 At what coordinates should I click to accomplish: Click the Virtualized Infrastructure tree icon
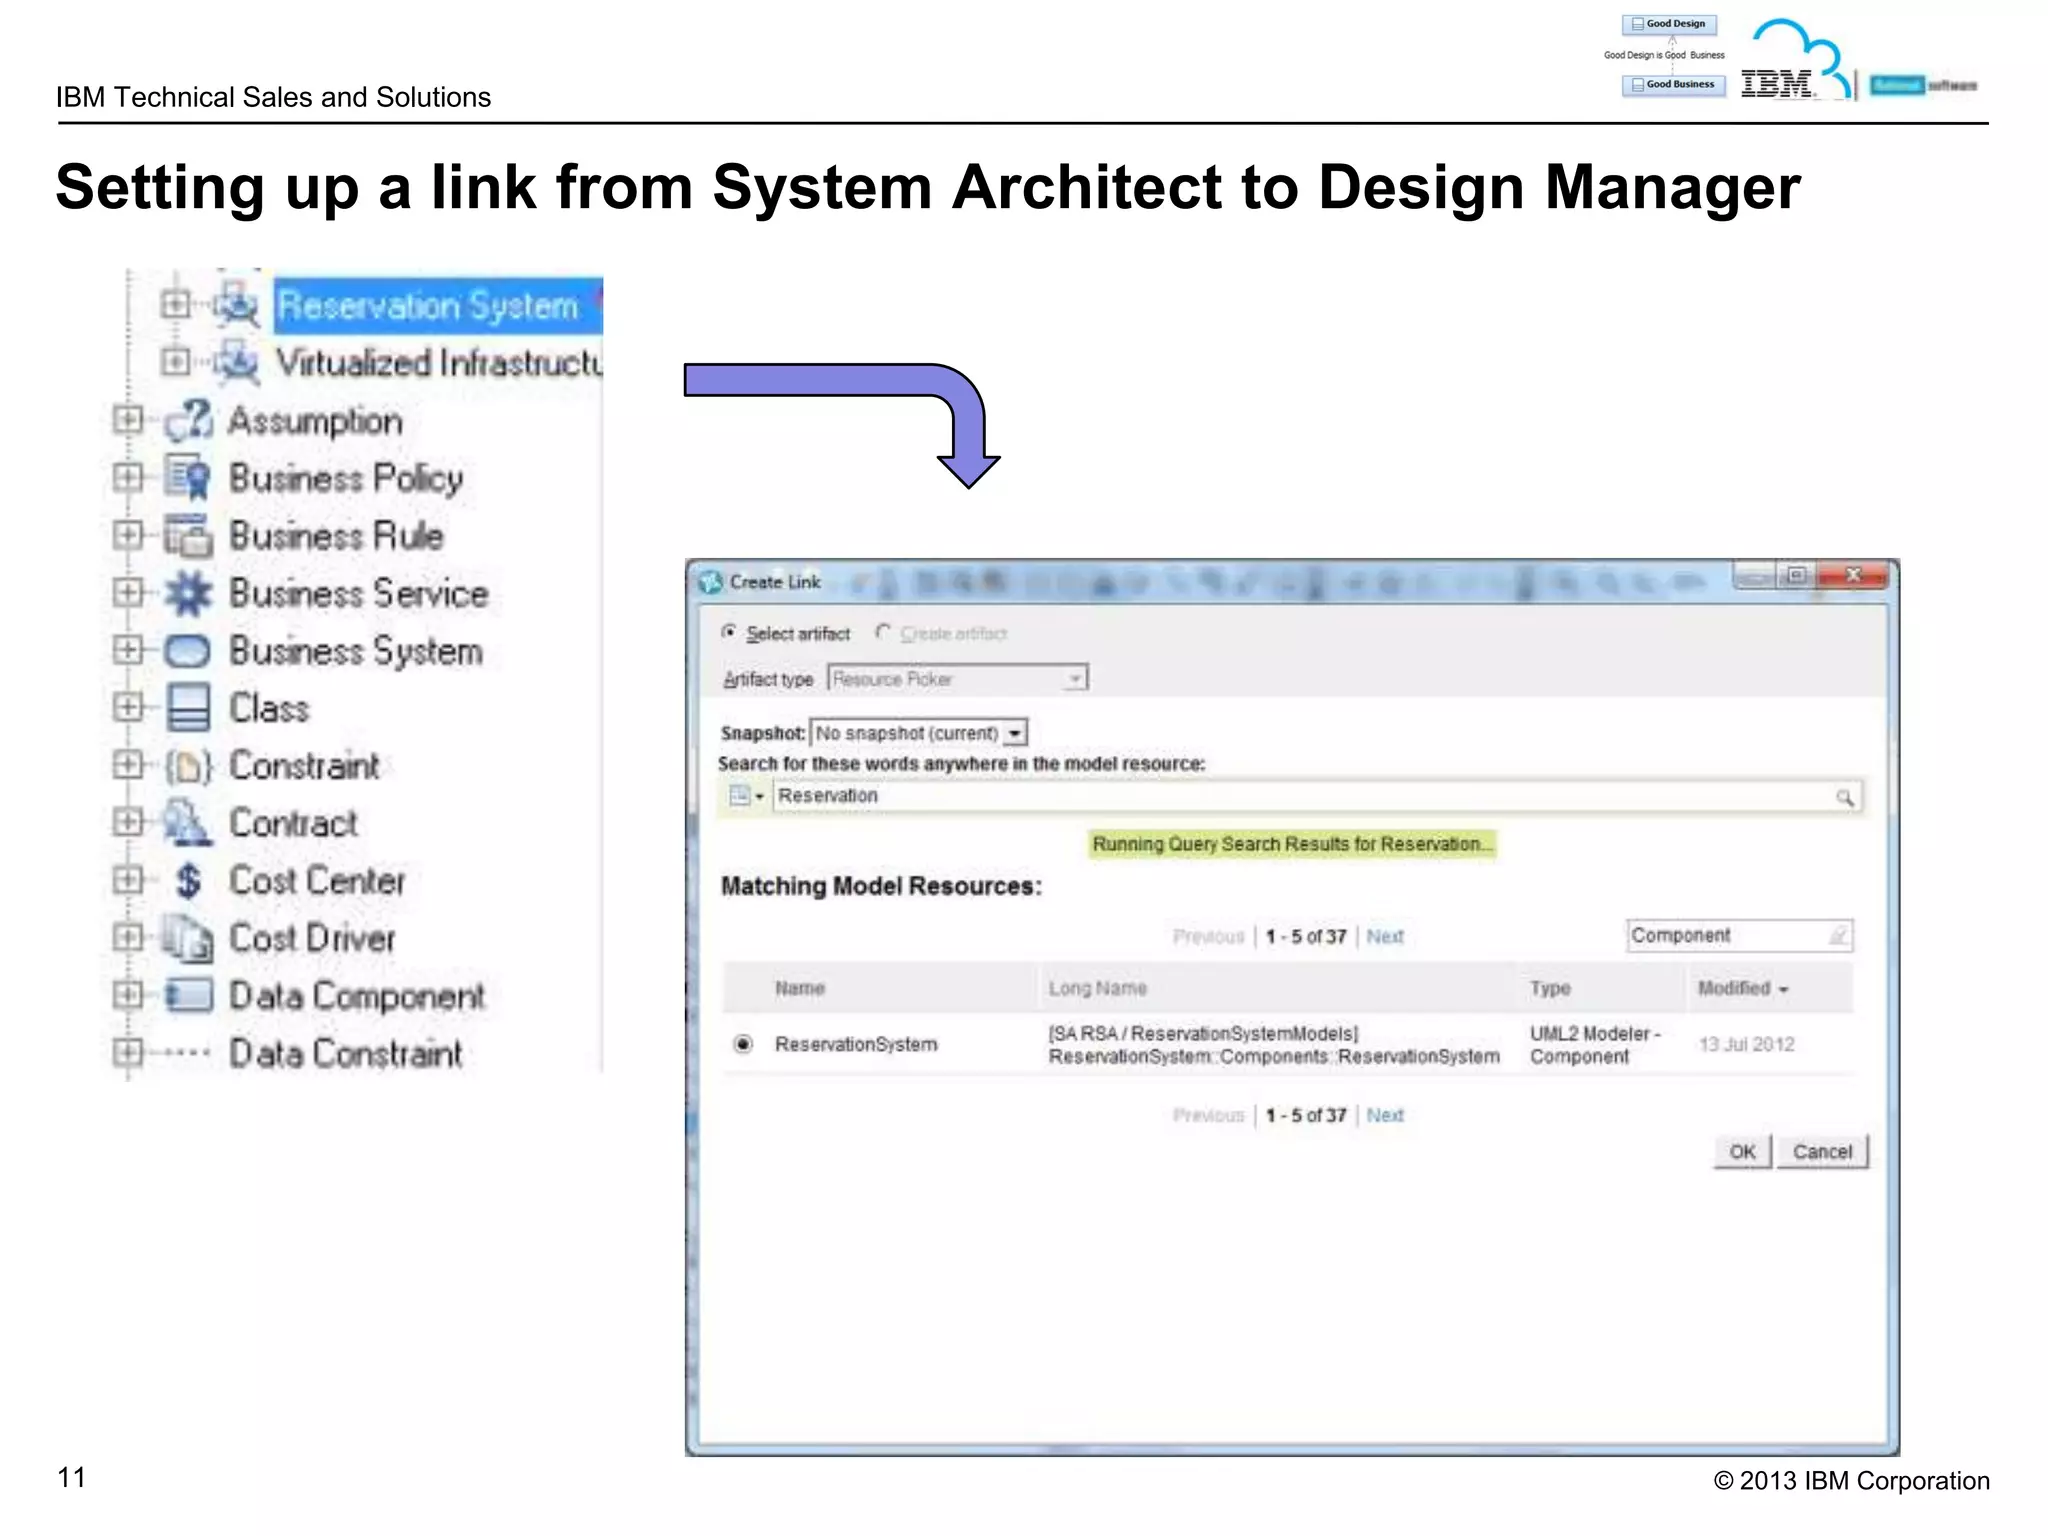point(237,362)
